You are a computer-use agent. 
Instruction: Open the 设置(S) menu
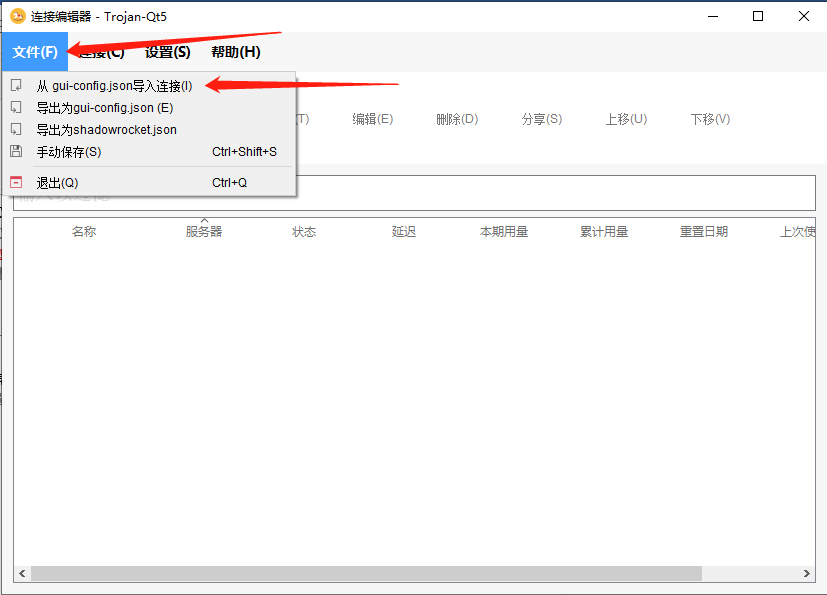pos(167,52)
